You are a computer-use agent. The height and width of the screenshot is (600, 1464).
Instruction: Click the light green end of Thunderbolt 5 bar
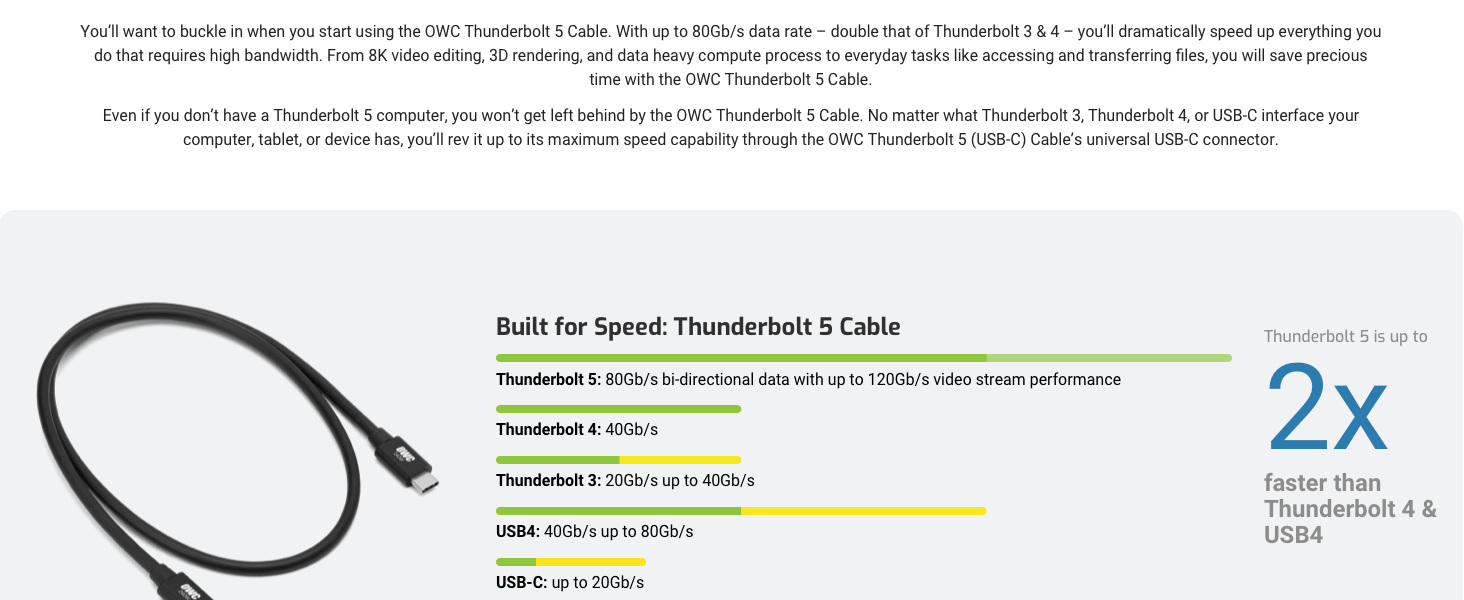click(1108, 358)
